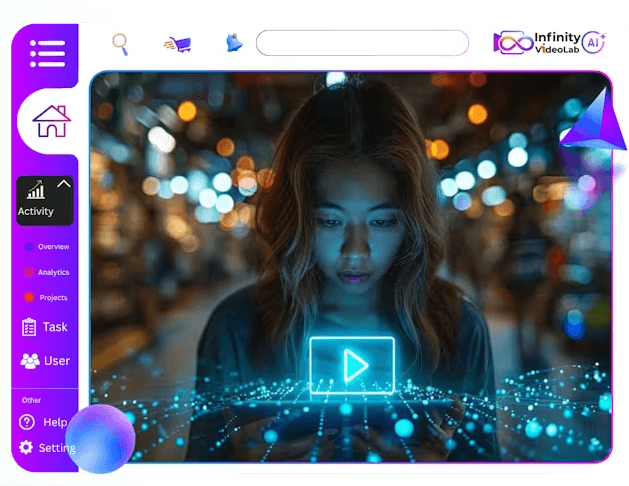Click the pink Analytics dot
The image size is (629, 486).
(x=29, y=272)
